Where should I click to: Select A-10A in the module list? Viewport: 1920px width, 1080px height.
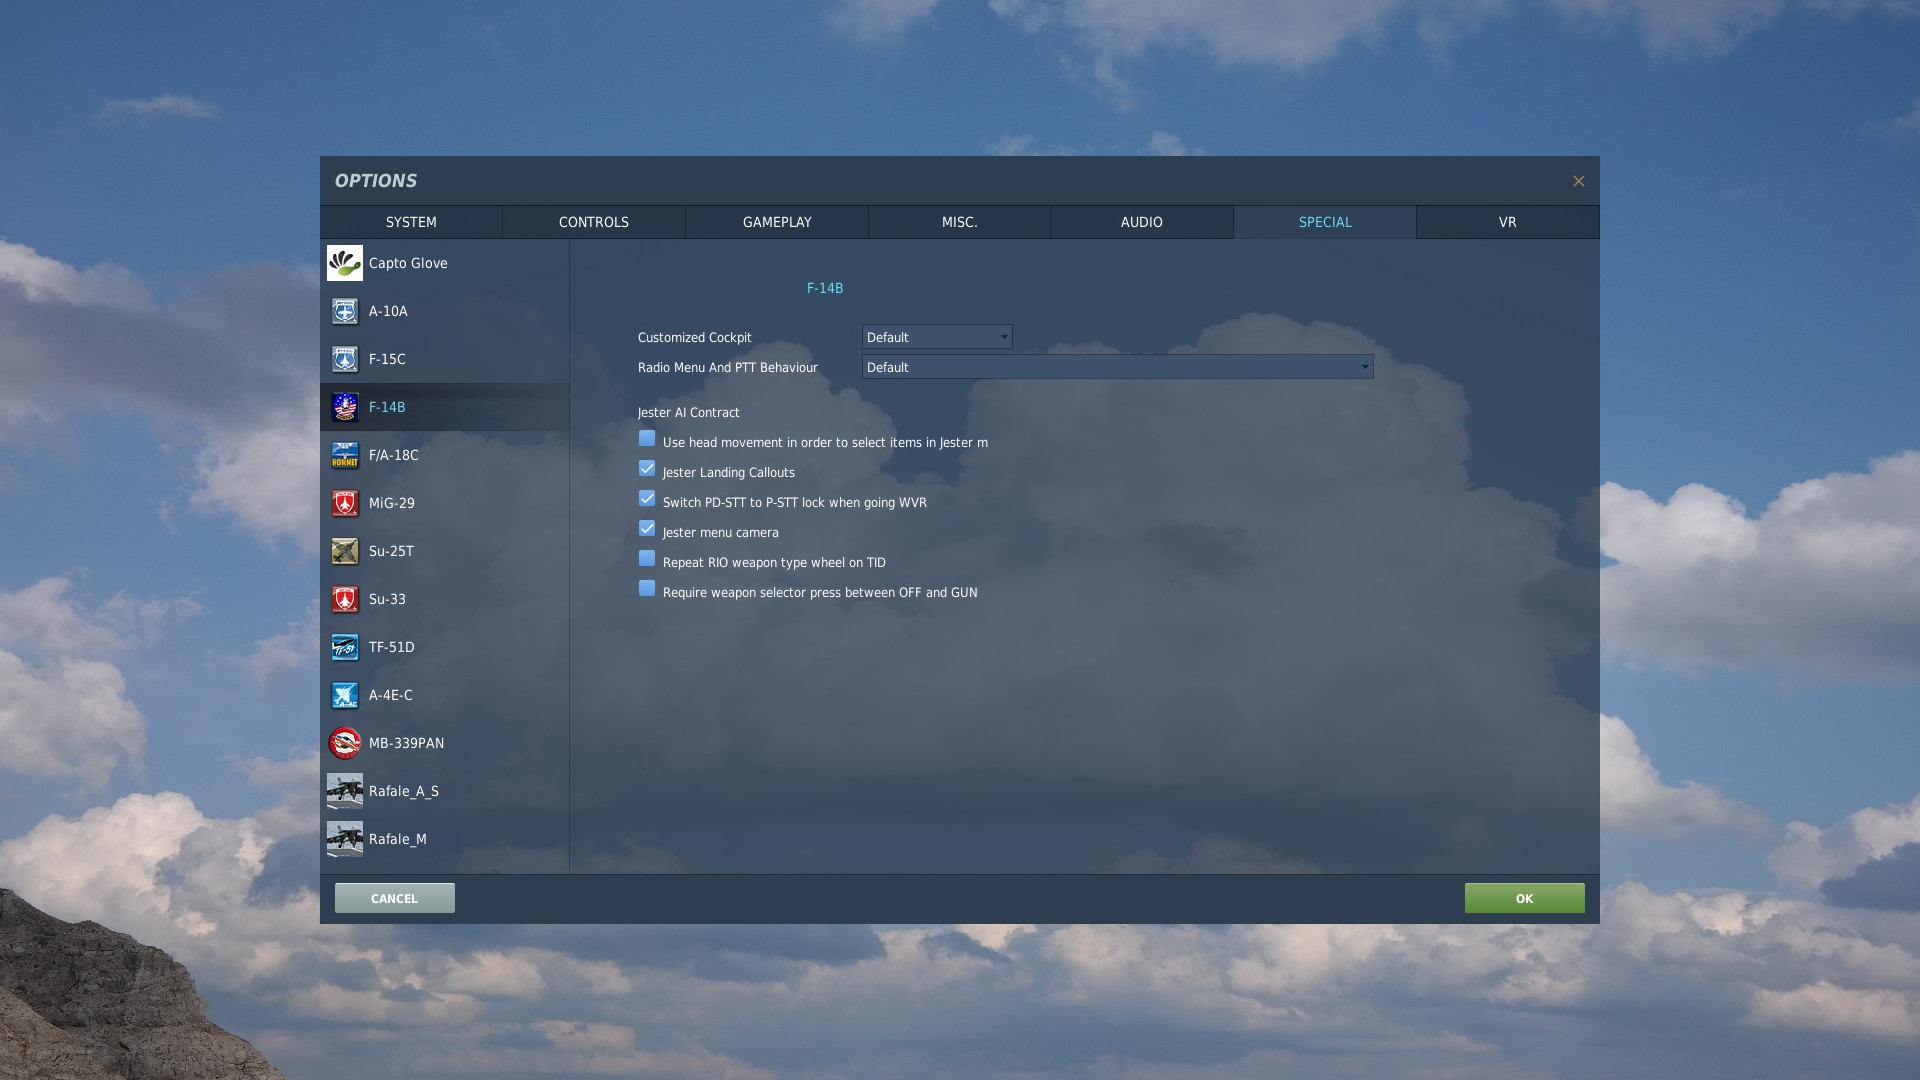[444, 311]
